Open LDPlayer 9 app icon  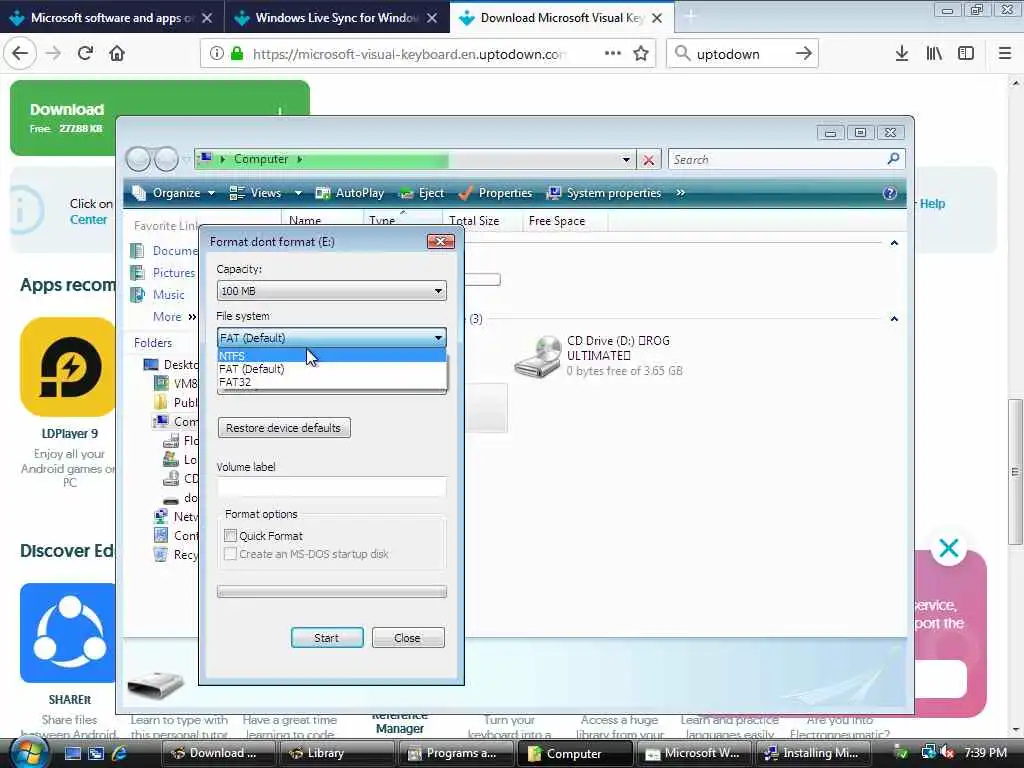pyautogui.click(x=68, y=367)
